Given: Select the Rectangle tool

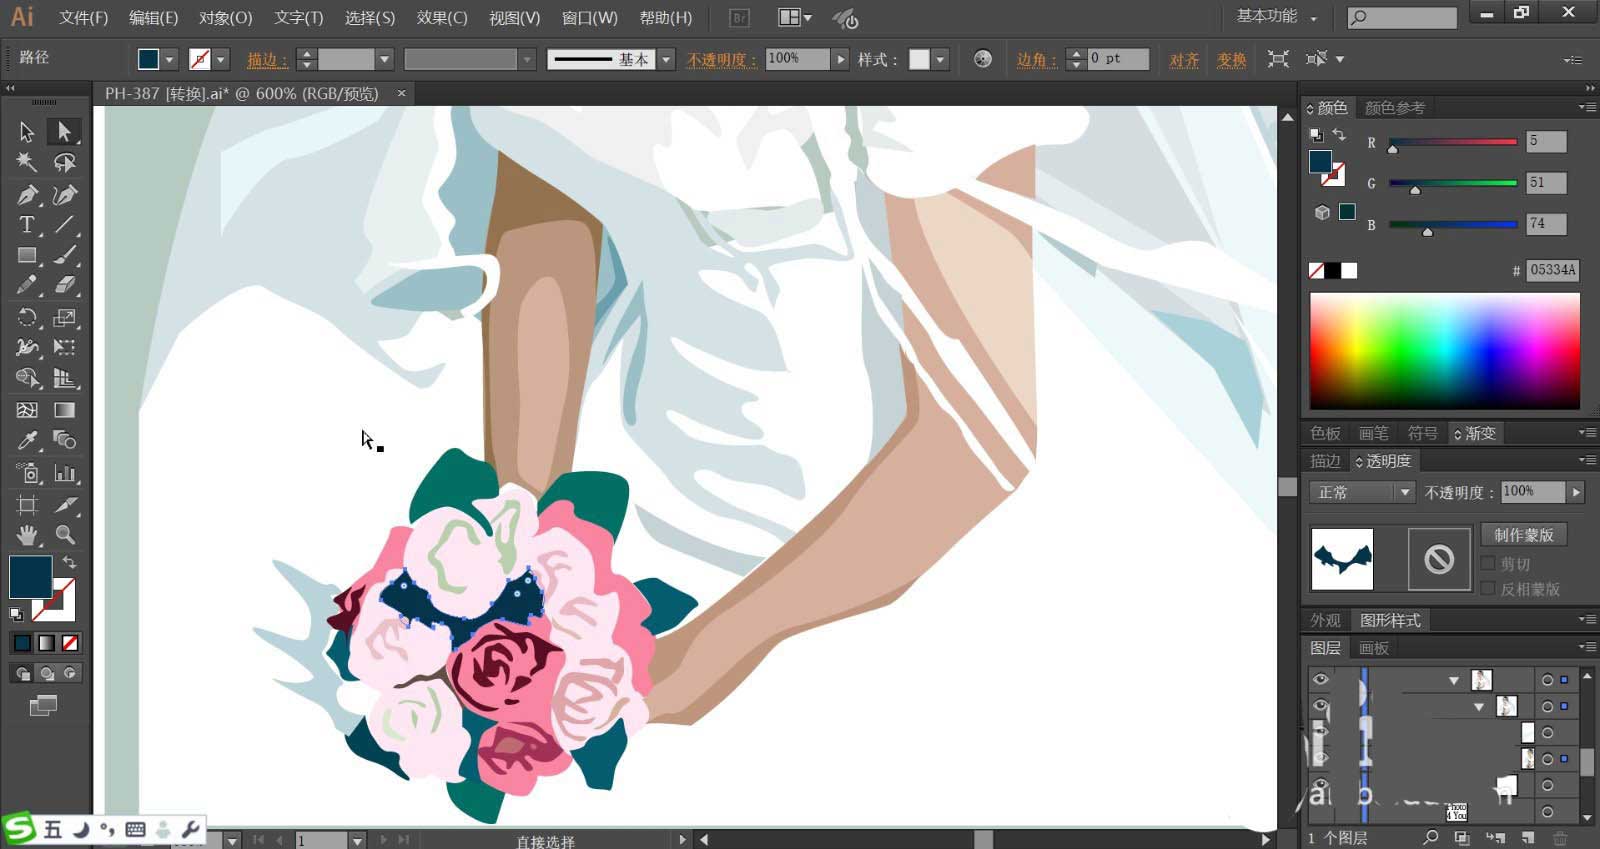Looking at the screenshot, I should [x=27, y=256].
